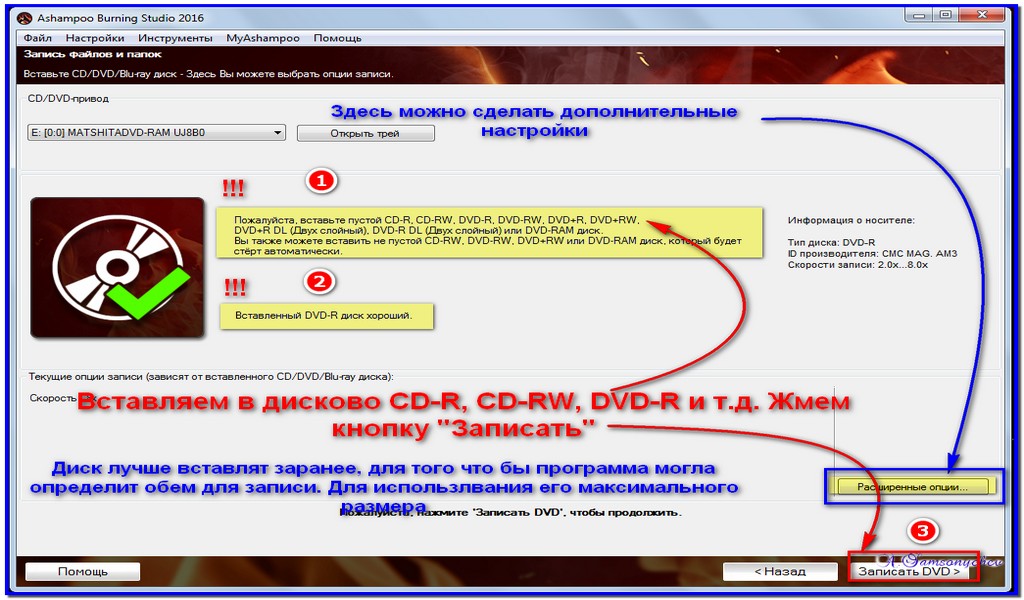The image size is (1024, 600).
Task: Click the 'CD/DVD-привод' group label
Action: coord(68,99)
